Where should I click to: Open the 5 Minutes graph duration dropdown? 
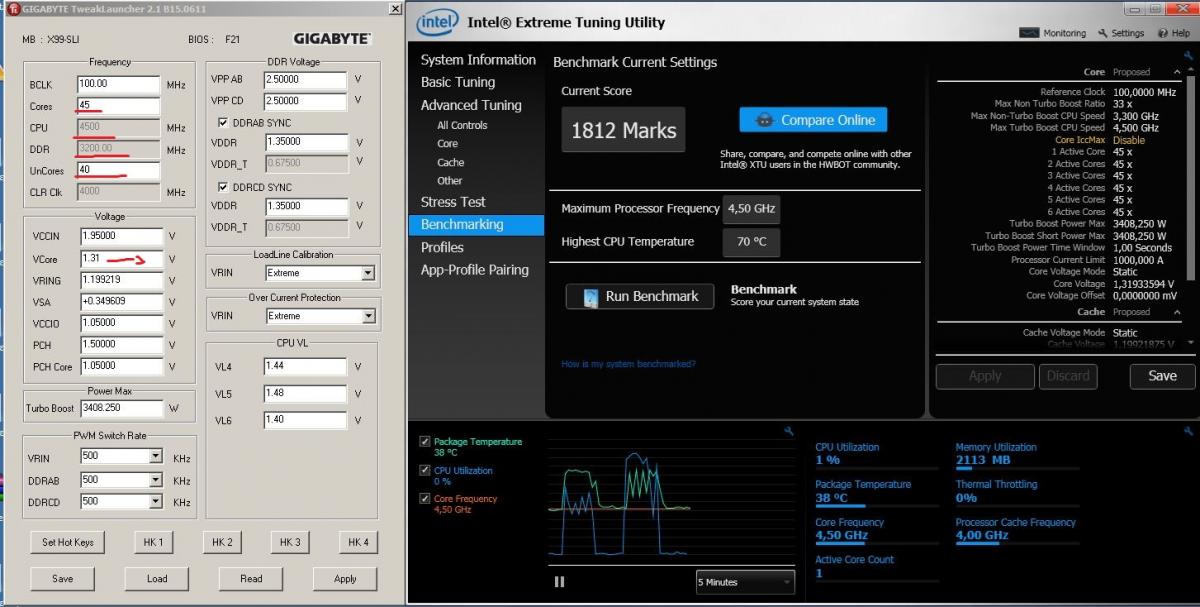pyautogui.click(x=745, y=582)
